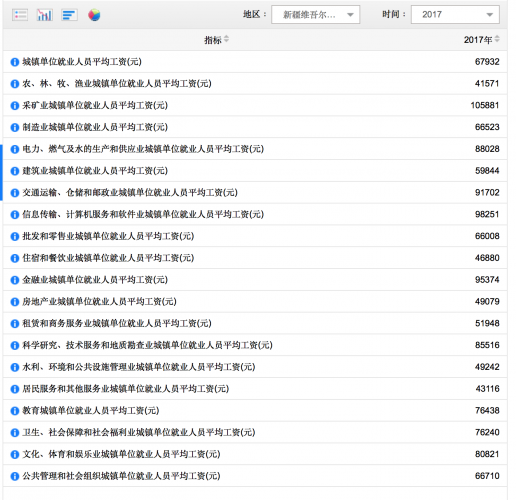This screenshot has width=516, height=500.
Task: Click info icon for 制造业 wage row
Action: pos(15,127)
